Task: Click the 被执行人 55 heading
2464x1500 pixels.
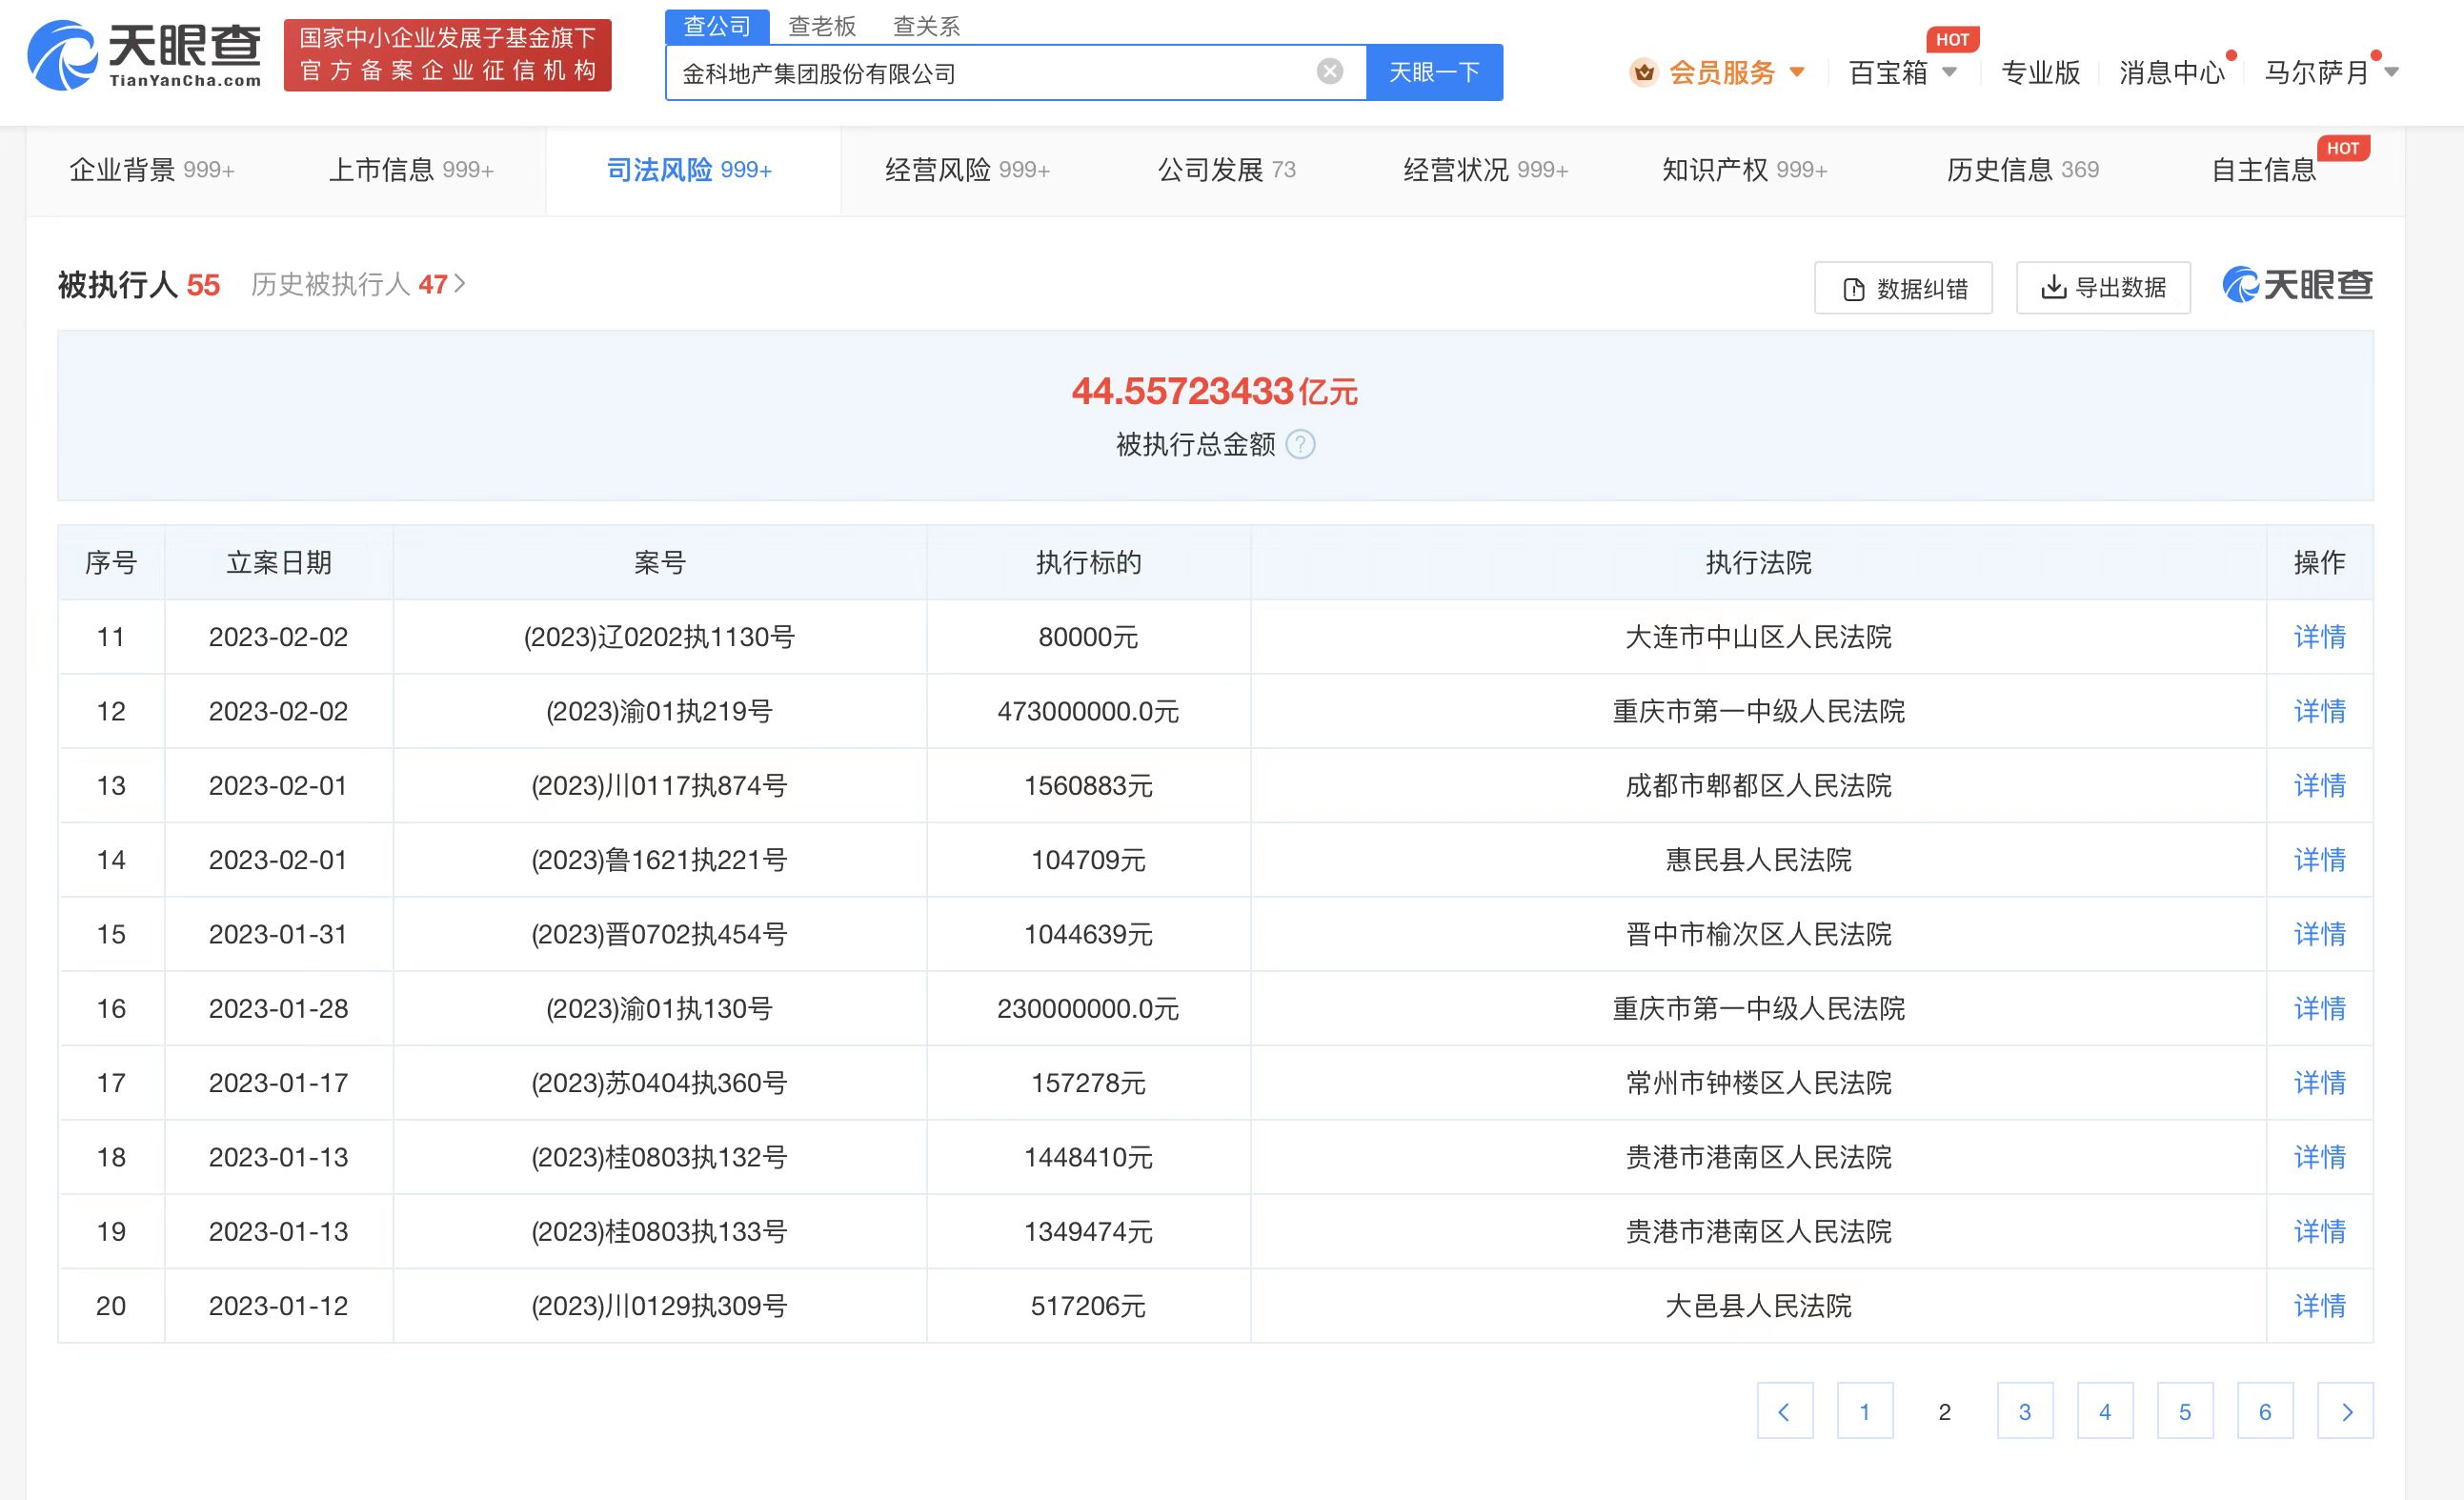Action: pos(139,285)
